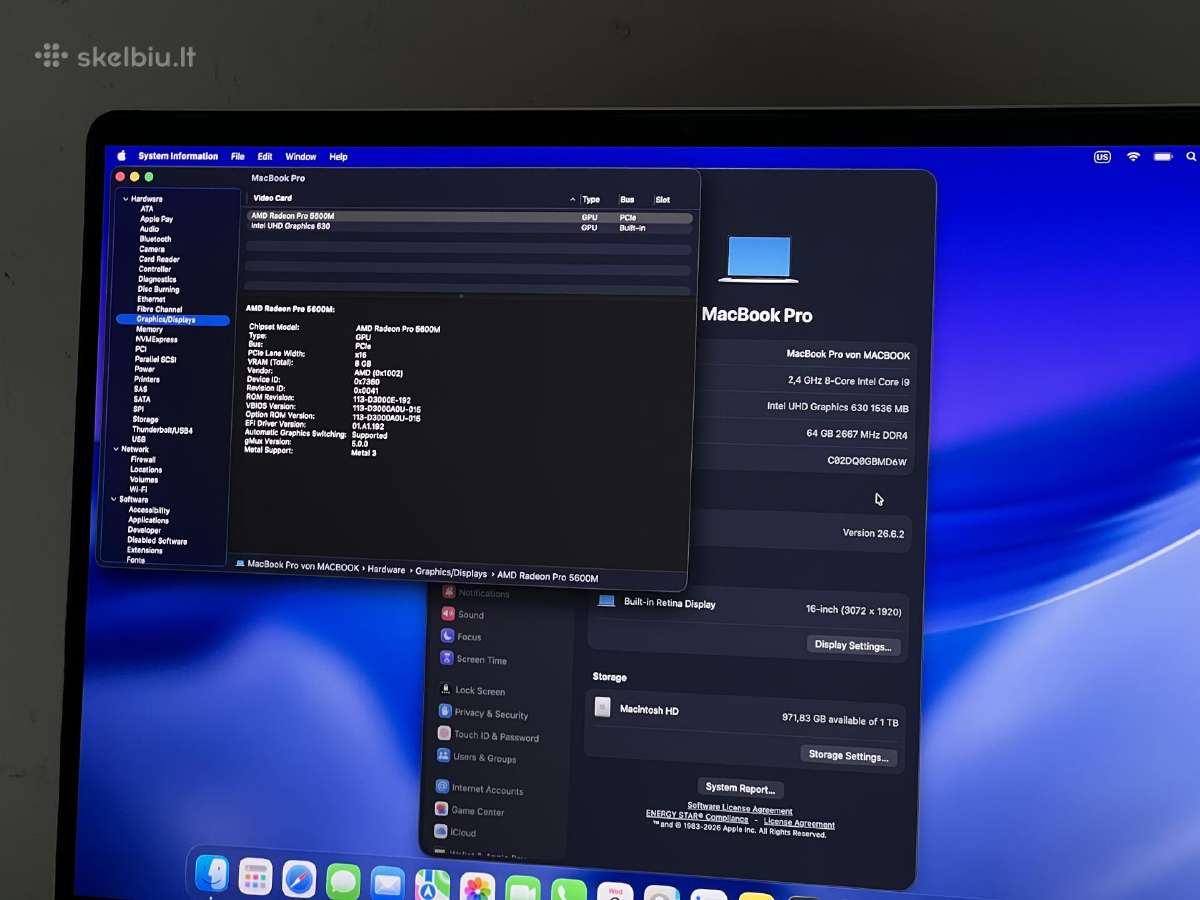Open the License Agreement link
The image size is (1200, 900).
coord(799,823)
